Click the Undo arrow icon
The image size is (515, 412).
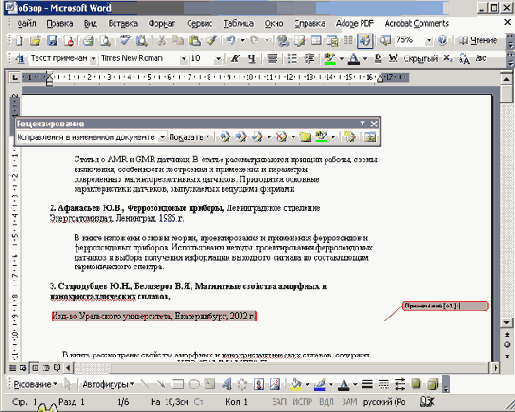point(231,41)
